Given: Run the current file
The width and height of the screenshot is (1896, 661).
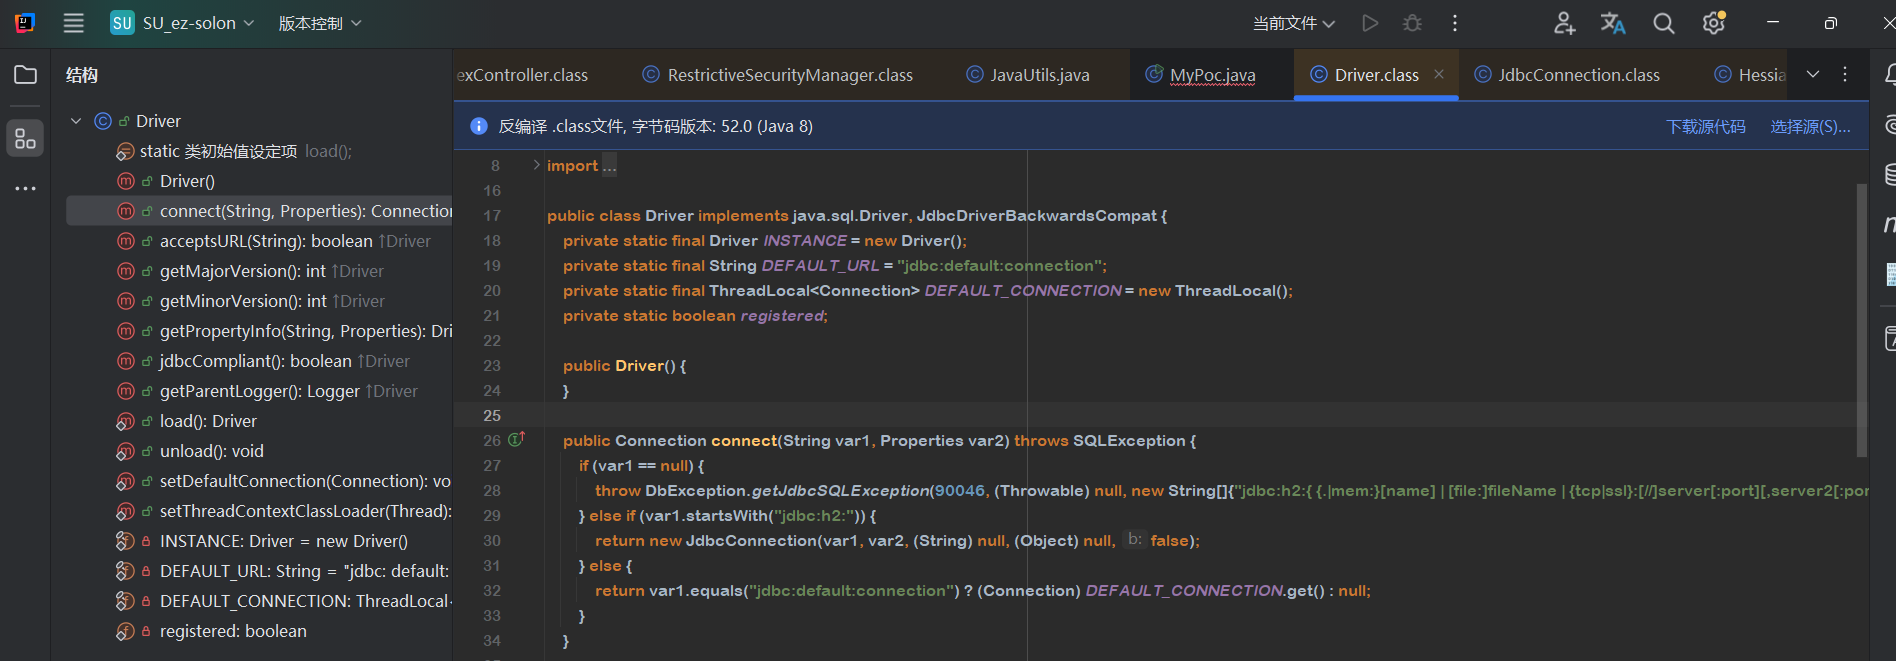Looking at the screenshot, I should (1370, 23).
